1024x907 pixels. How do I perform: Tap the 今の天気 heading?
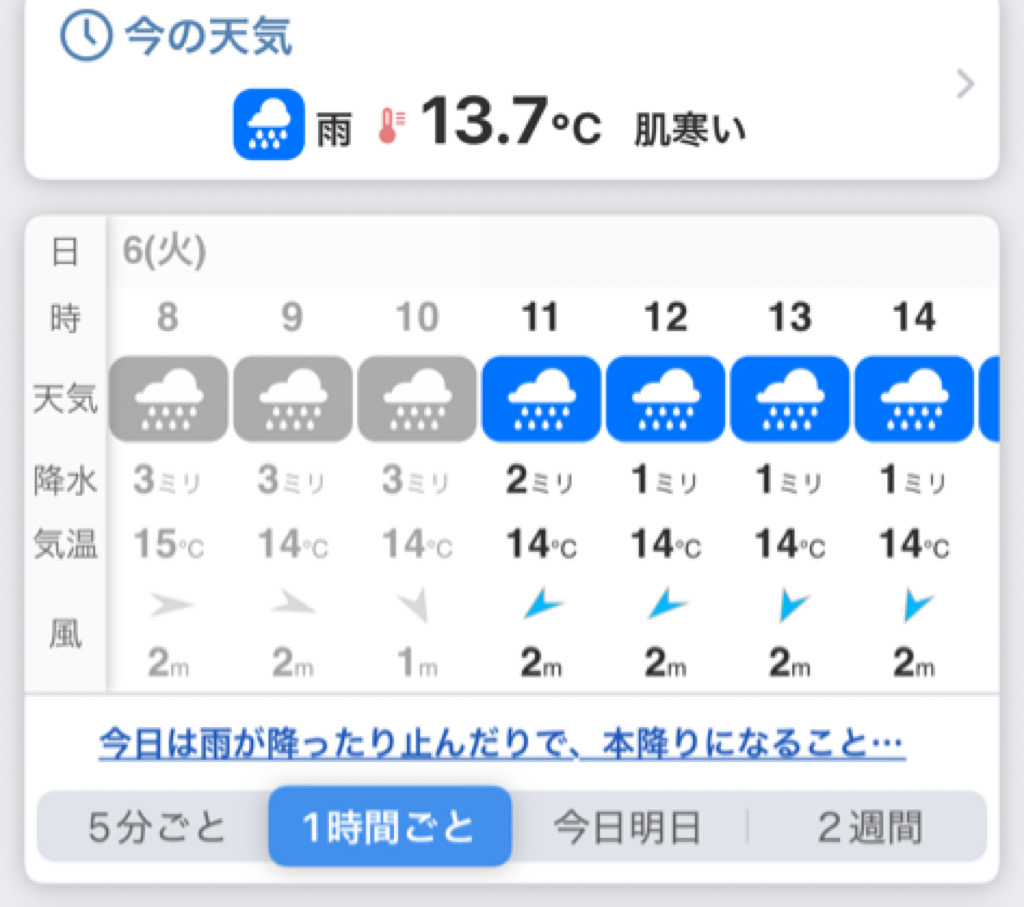[208, 37]
